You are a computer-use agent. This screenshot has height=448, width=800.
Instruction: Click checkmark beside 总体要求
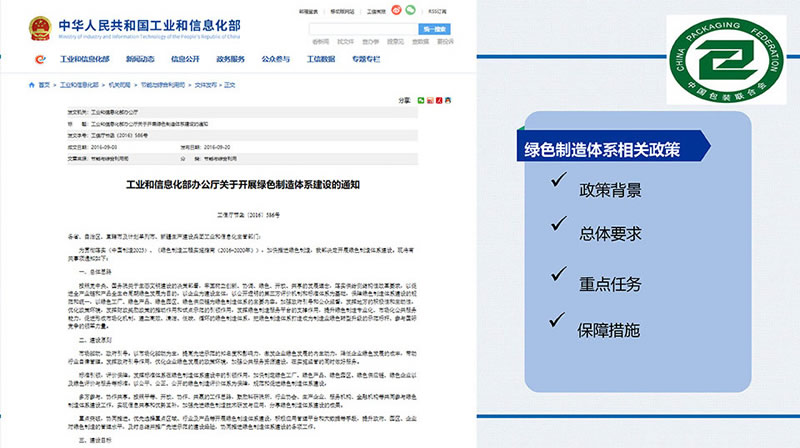click(x=559, y=223)
